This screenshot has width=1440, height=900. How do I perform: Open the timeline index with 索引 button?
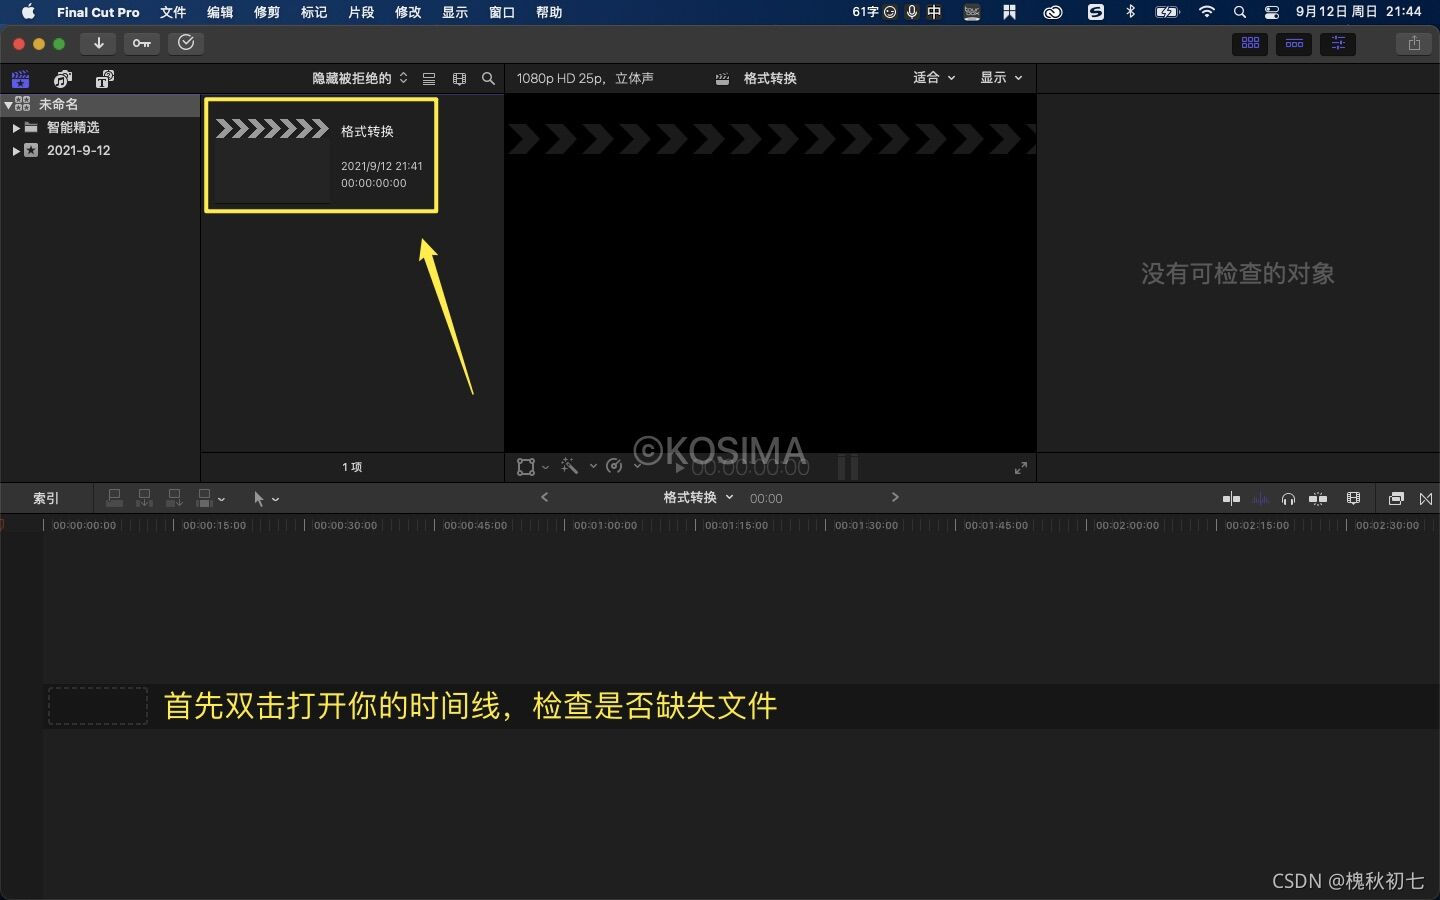point(44,498)
